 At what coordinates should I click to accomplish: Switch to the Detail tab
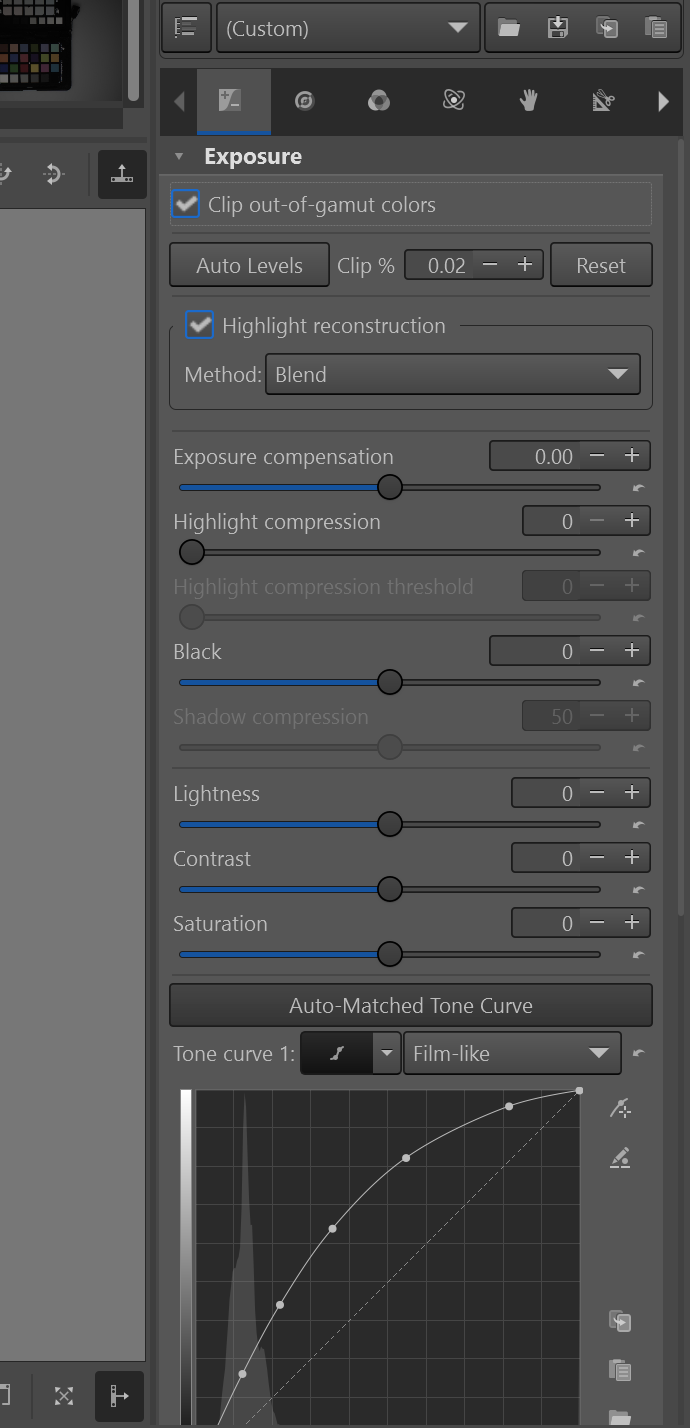pos(304,100)
